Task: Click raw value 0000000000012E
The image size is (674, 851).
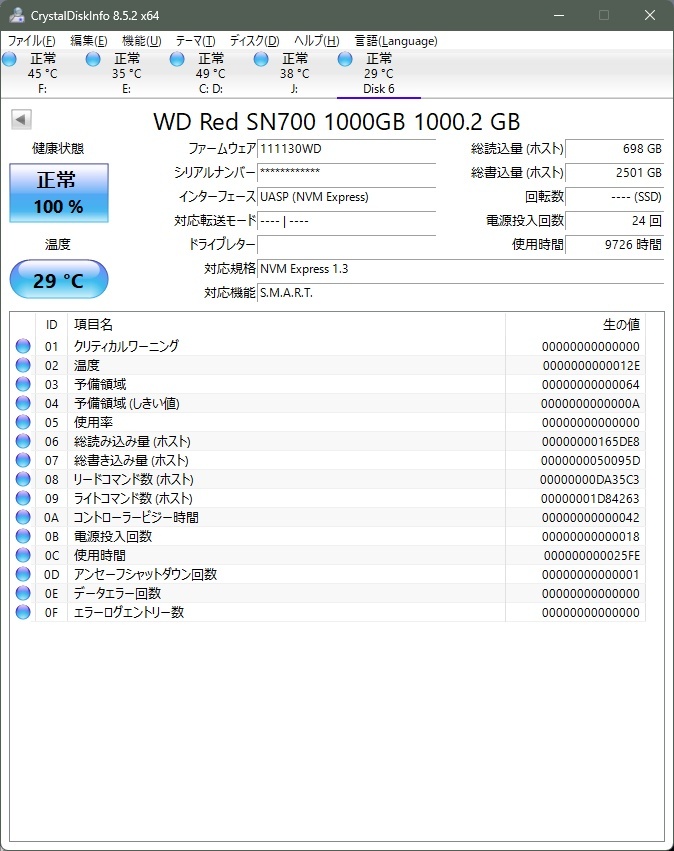Action: click(592, 365)
